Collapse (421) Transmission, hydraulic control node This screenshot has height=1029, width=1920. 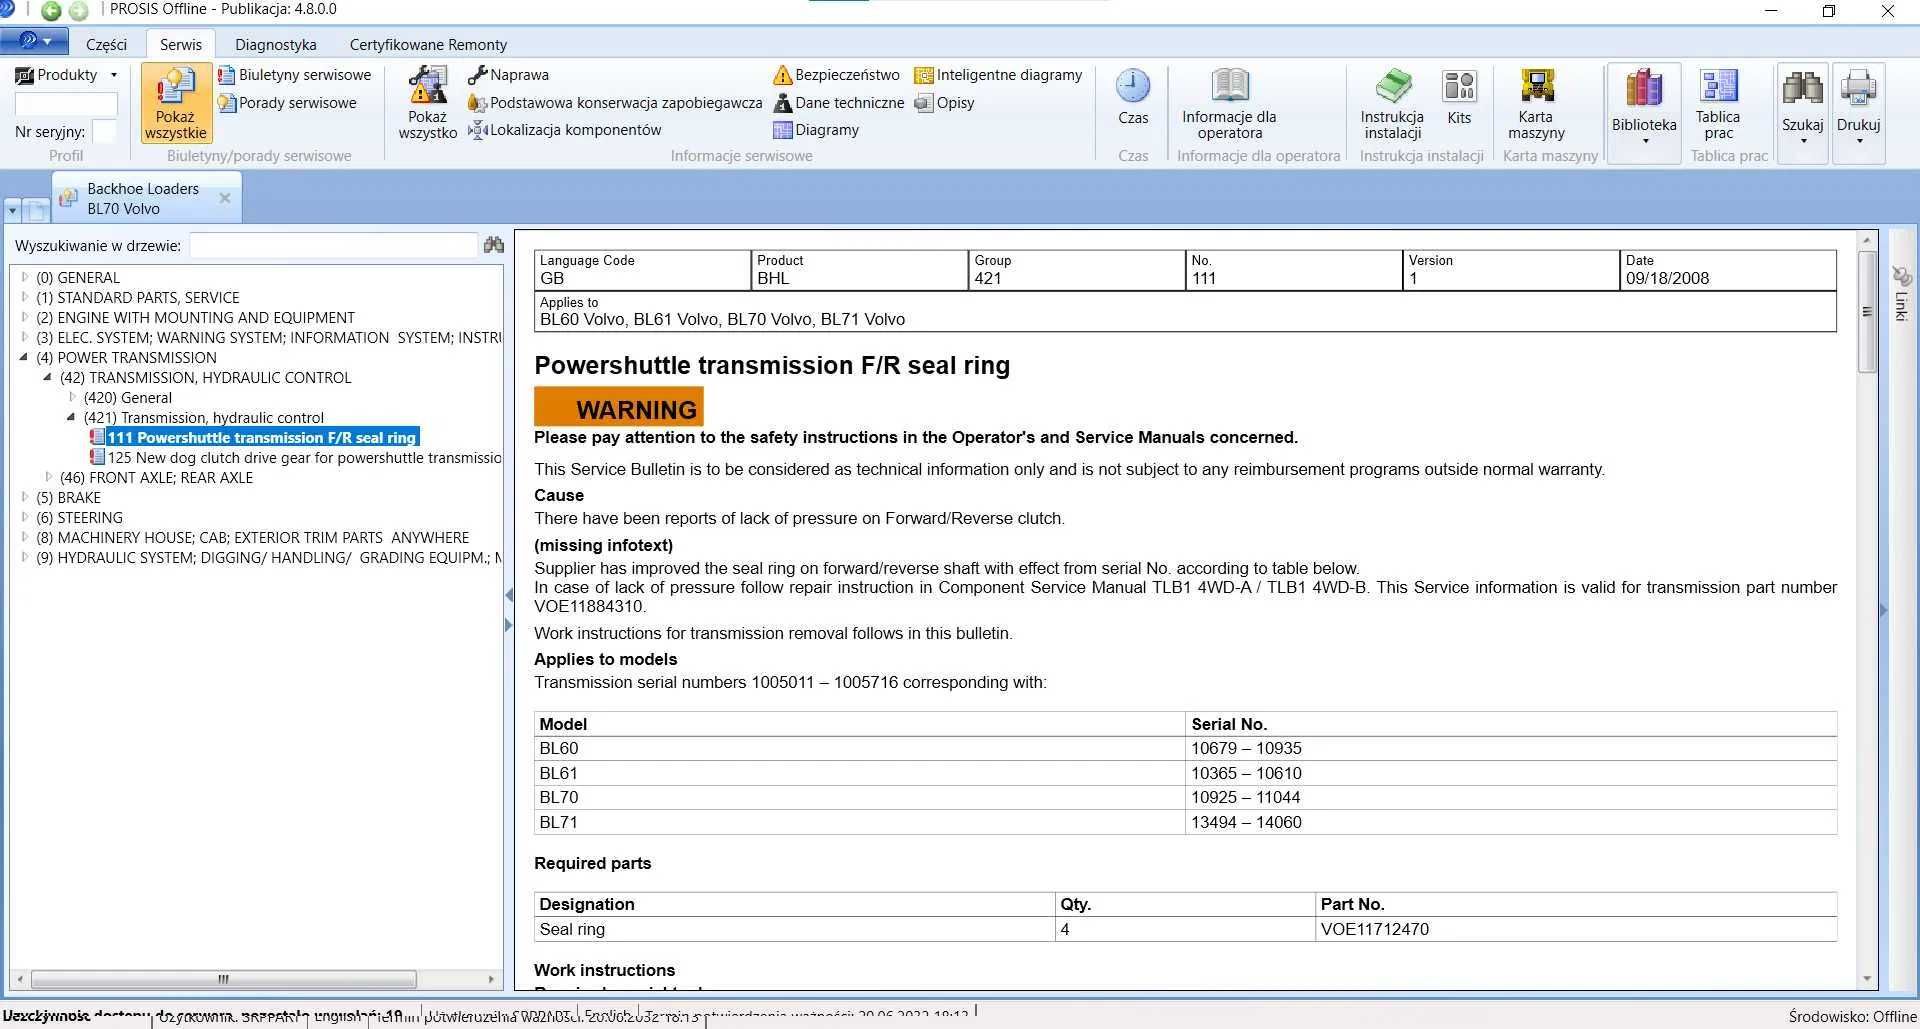click(x=71, y=417)
